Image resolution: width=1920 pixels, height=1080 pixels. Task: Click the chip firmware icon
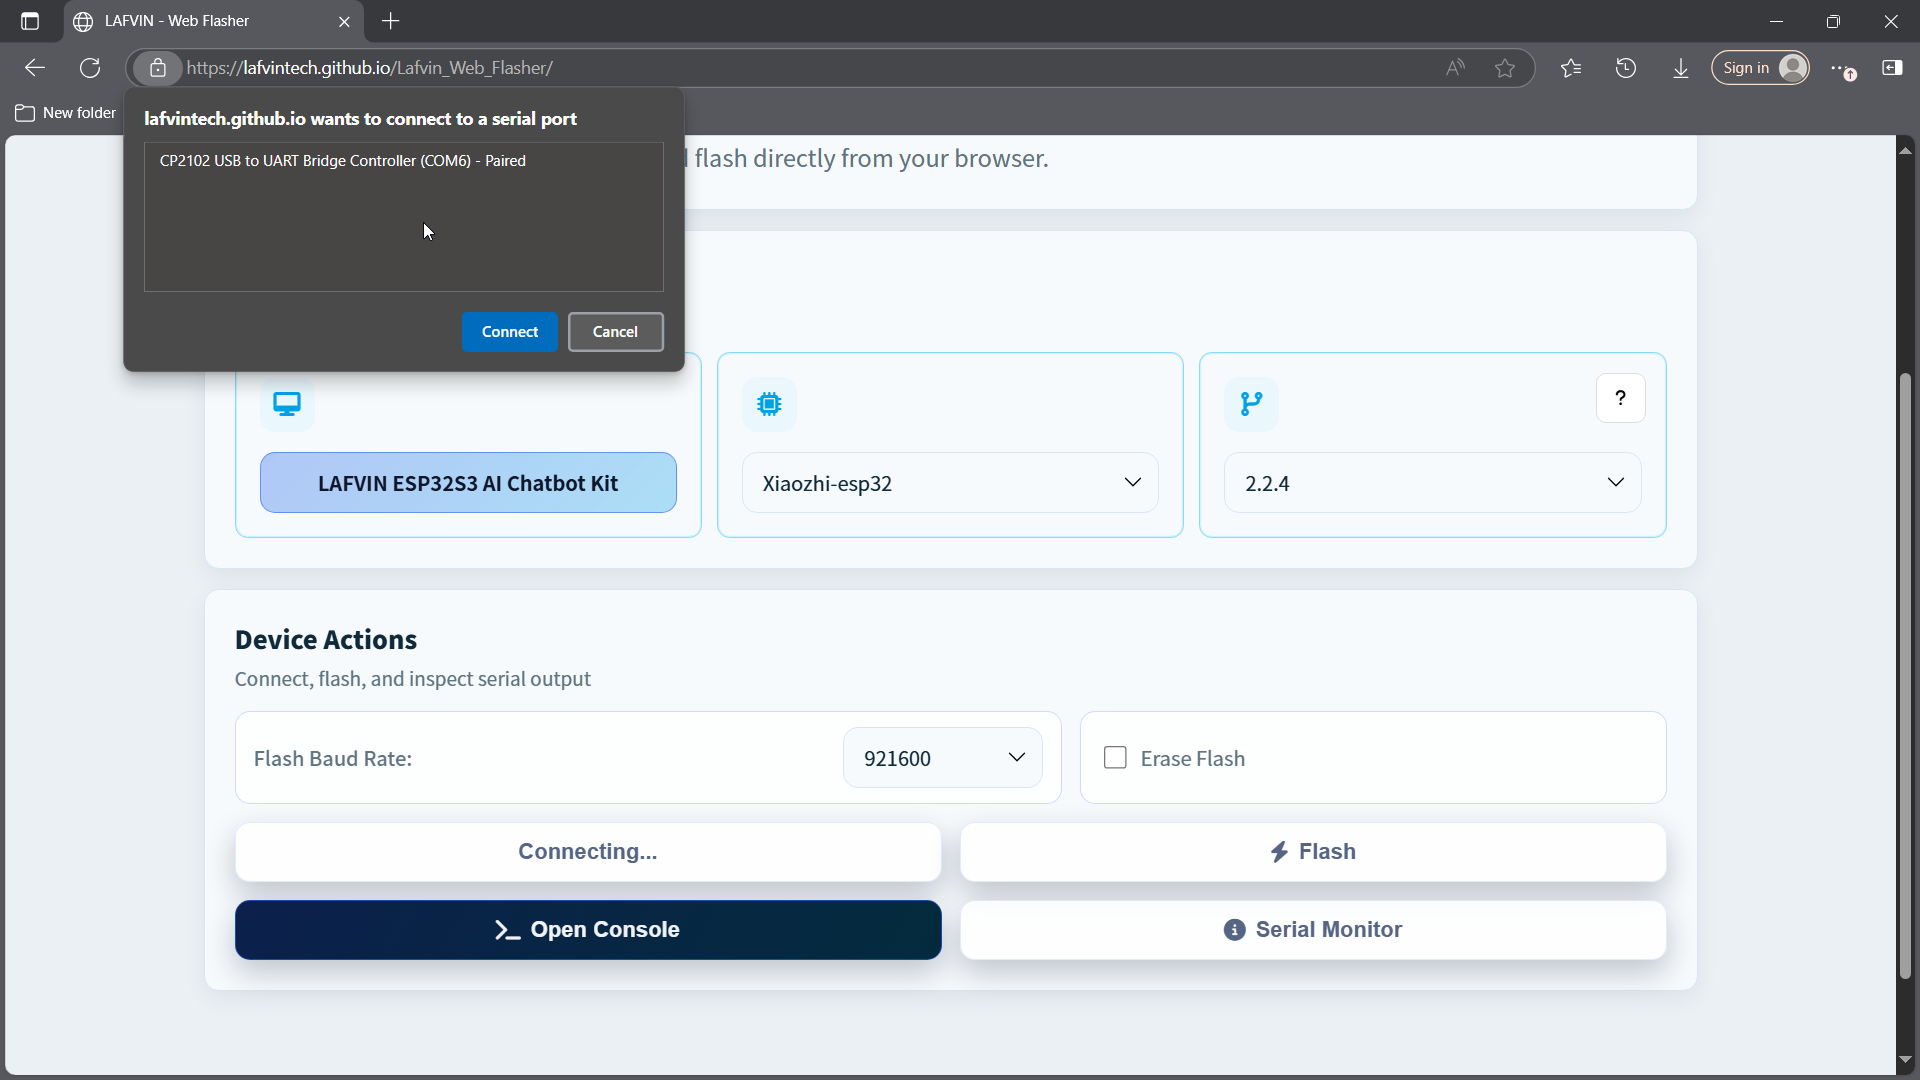click(769, 404)
